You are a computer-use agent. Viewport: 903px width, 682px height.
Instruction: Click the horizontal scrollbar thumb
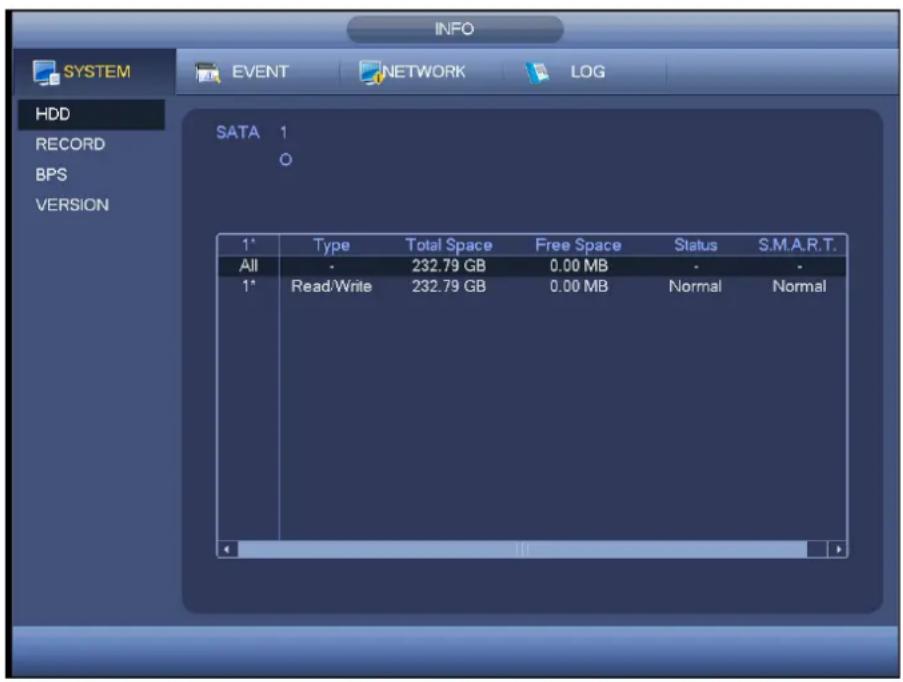[522, 550]
